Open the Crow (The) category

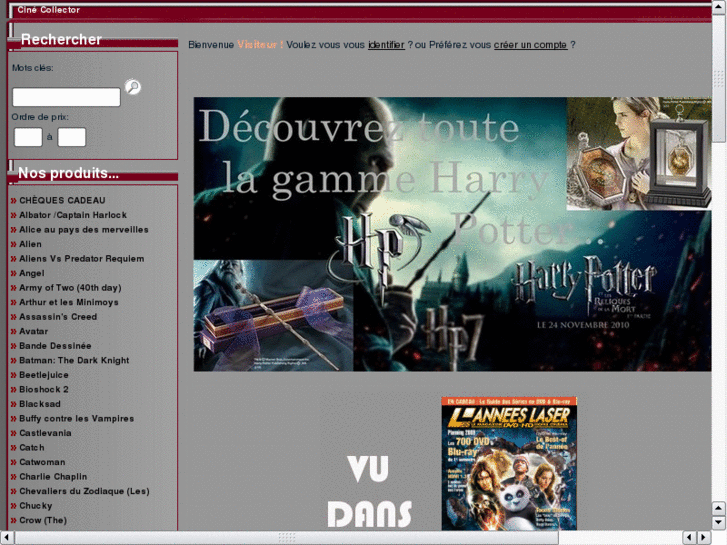click(43, 520)
